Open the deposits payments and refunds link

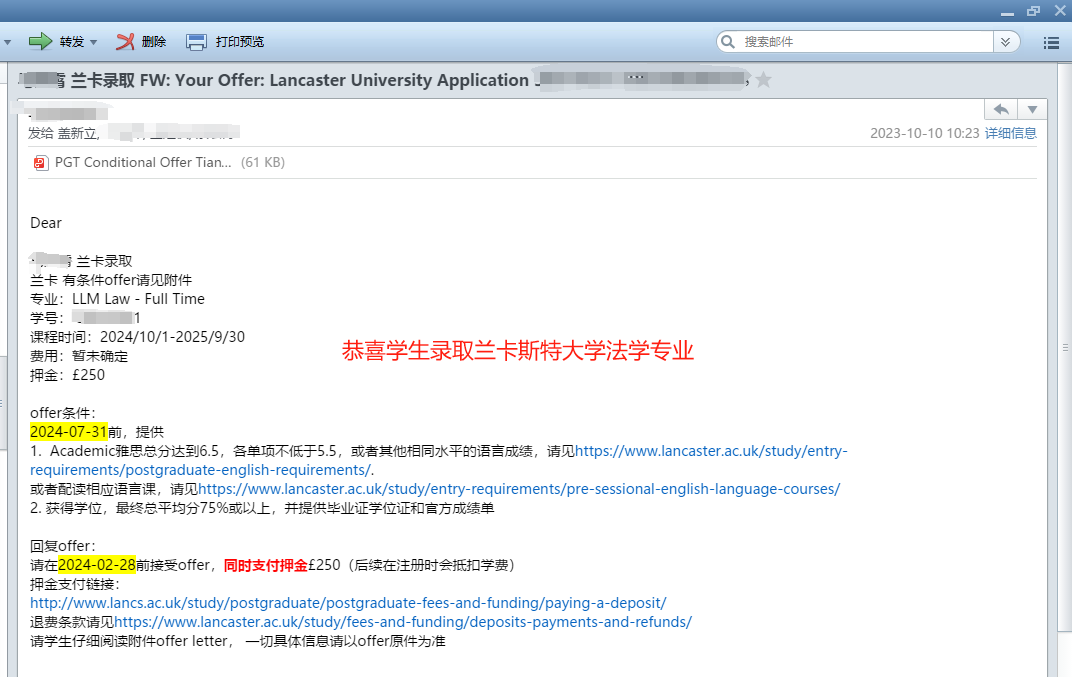tap(403, 622)
